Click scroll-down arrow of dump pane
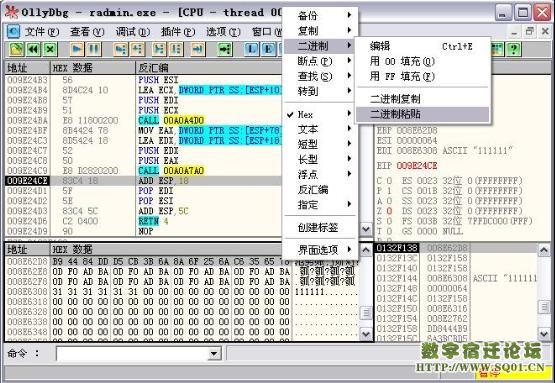Viewport: 555px width, 383px height. click(x=366, y=334)
